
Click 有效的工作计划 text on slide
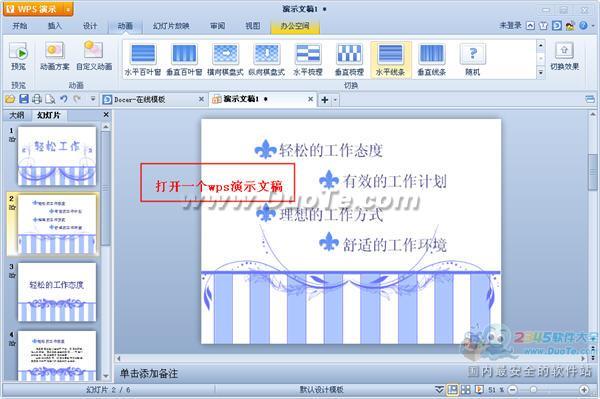(x=395, y=181)
